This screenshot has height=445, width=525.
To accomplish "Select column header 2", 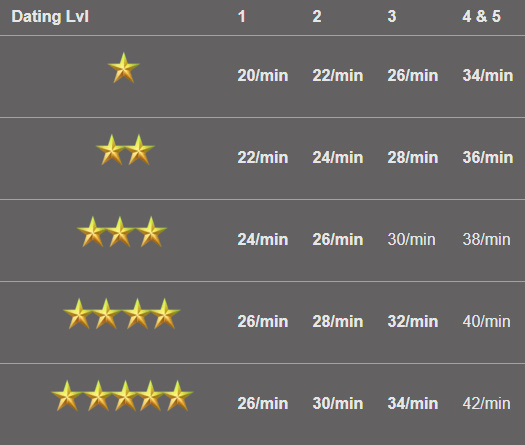I will 317,16.
